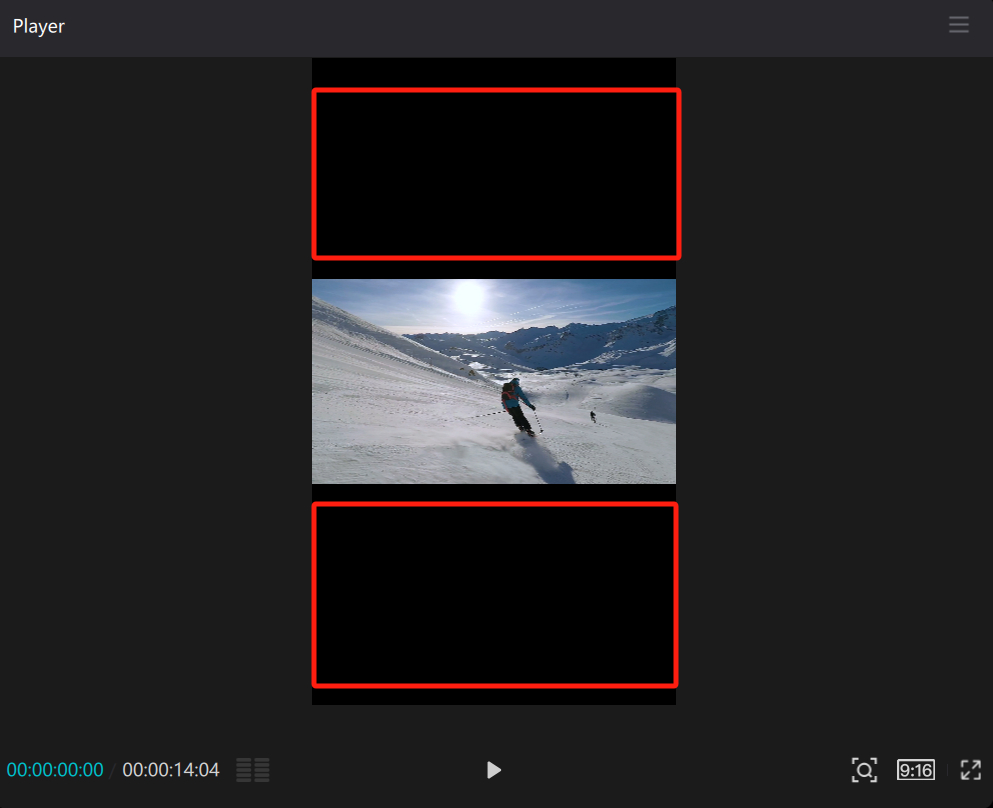993x808 pixels.
Task: Click the lower red-outlined black area
Action: click(495, 595)
